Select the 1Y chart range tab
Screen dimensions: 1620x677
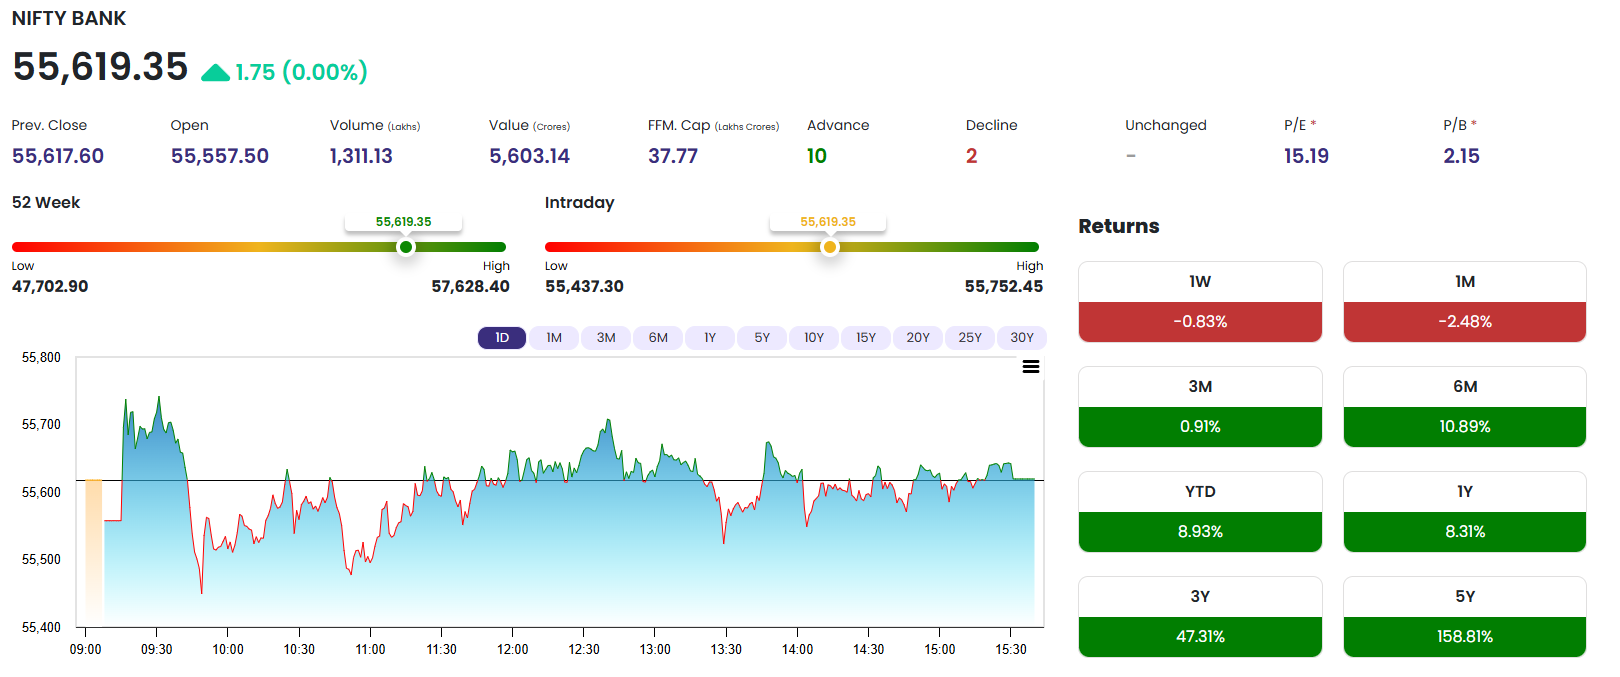click(x=710, y=338)
